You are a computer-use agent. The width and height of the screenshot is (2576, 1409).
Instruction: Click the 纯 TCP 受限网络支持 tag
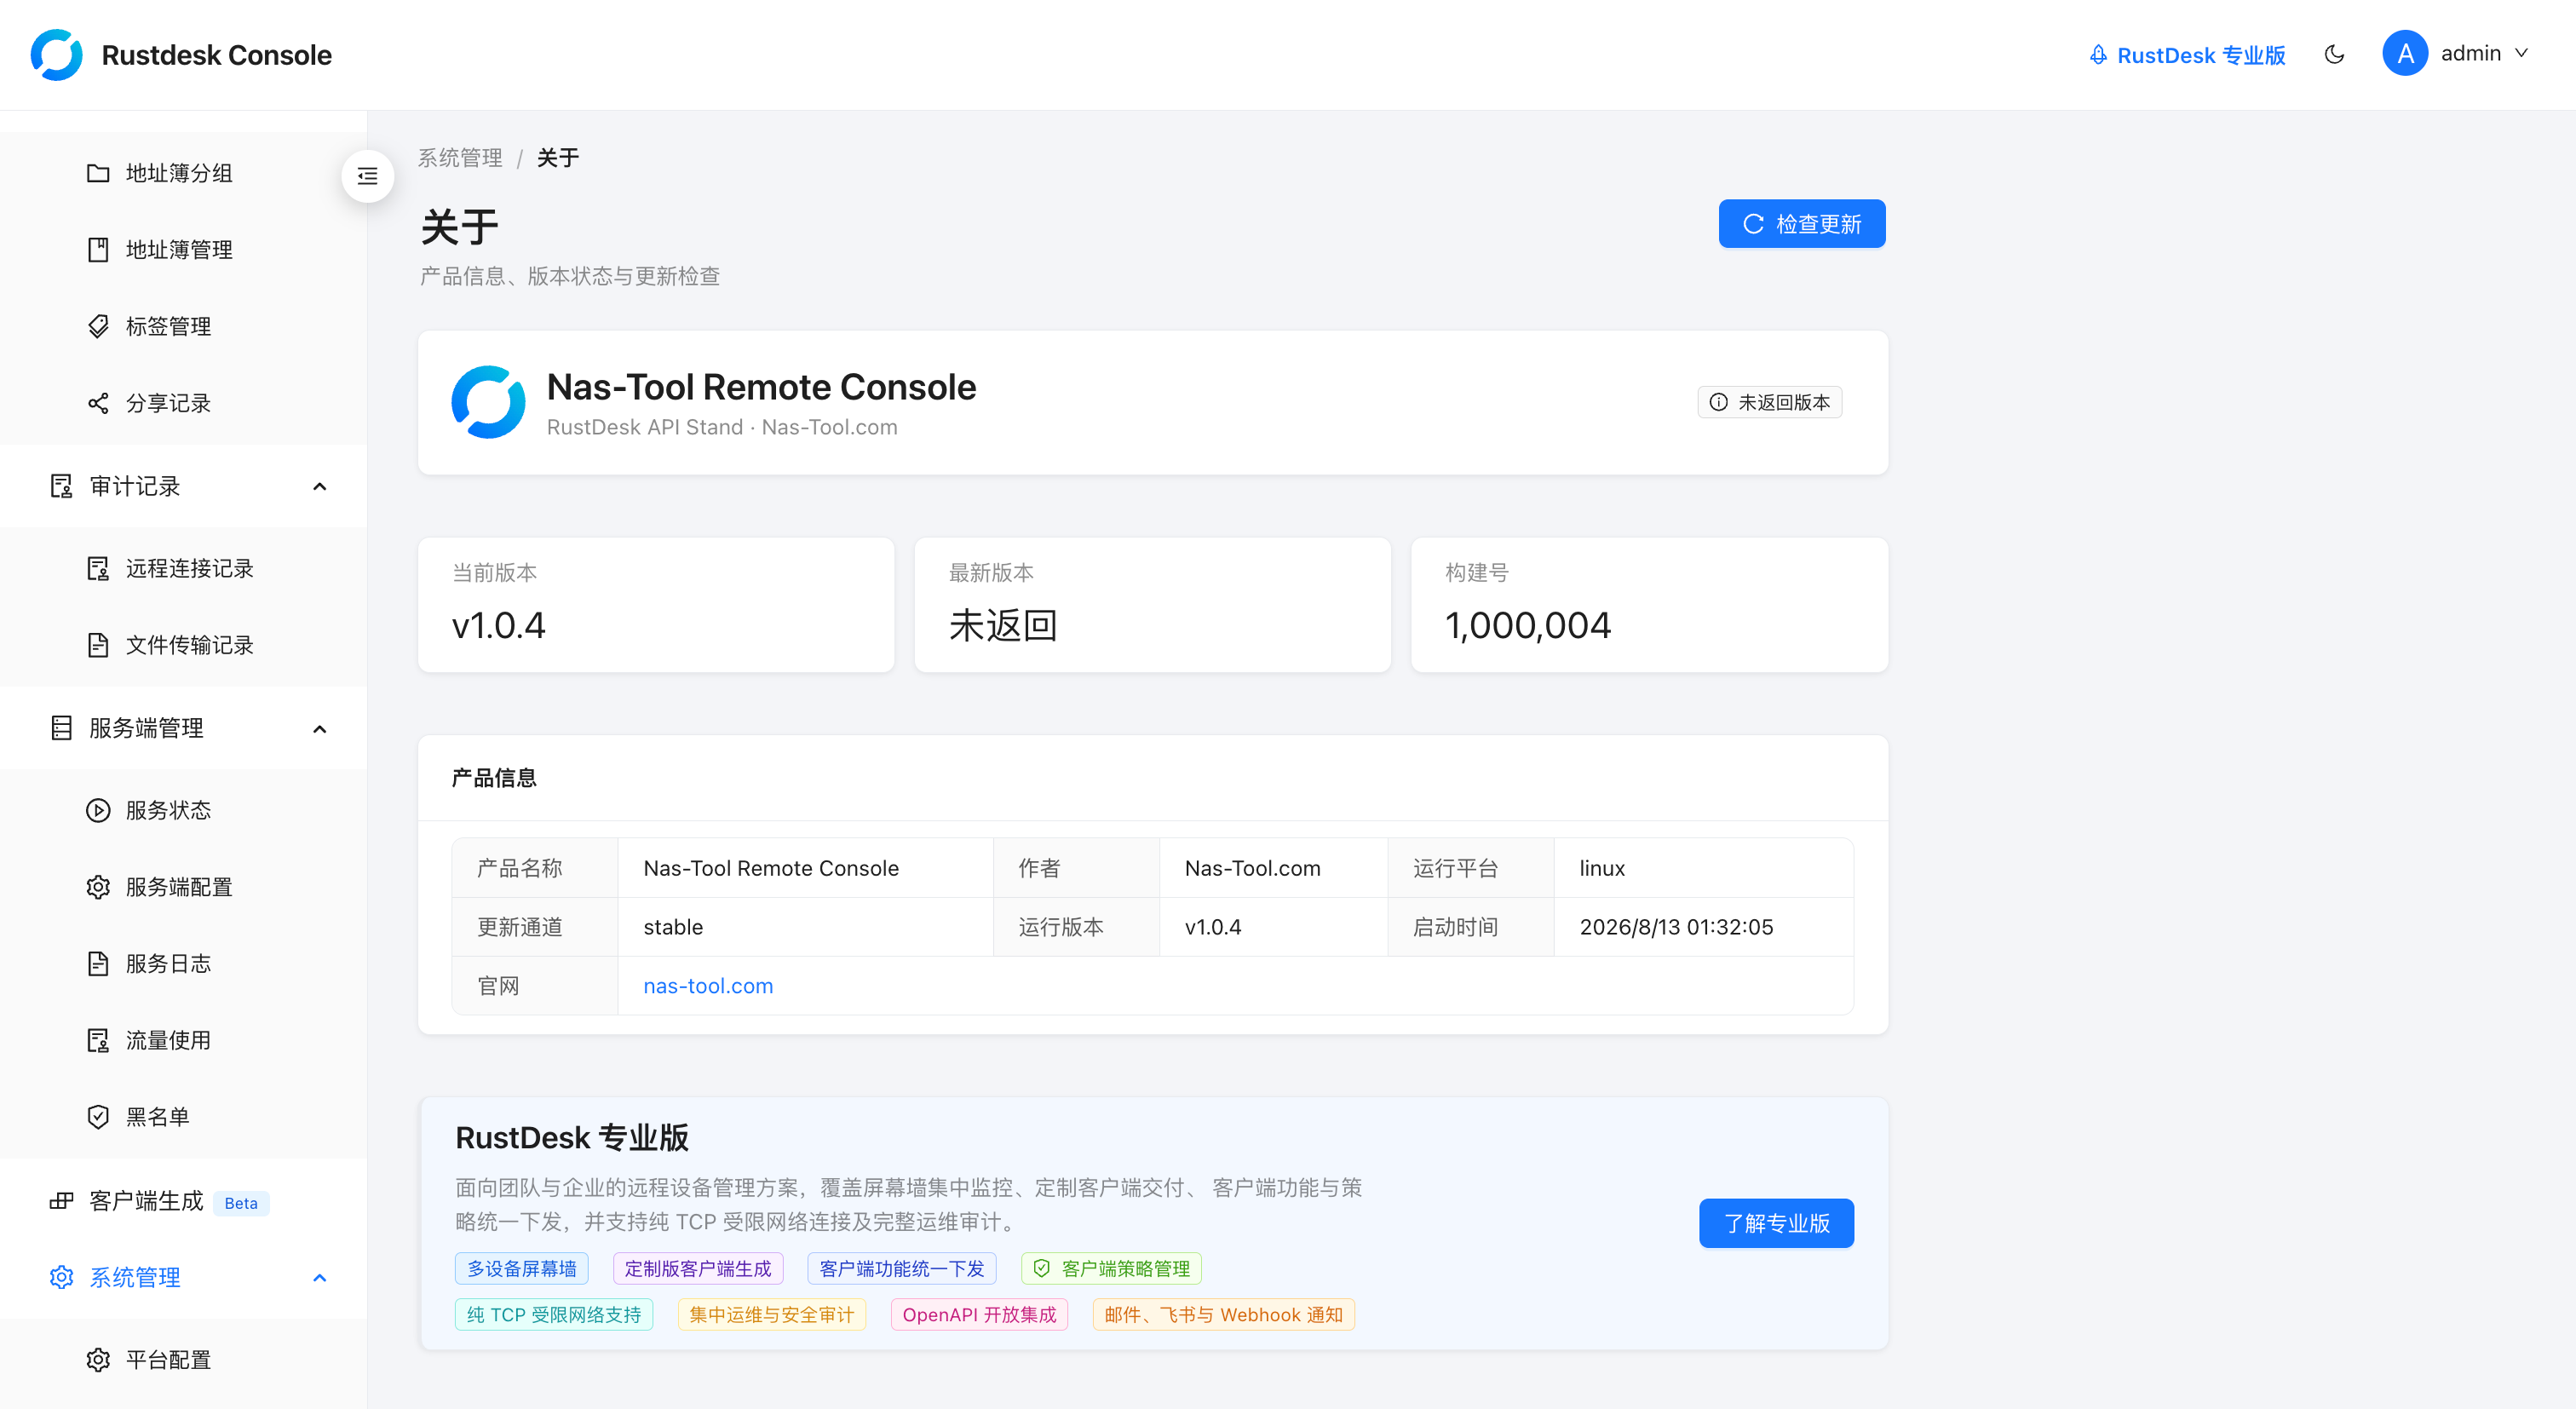pos(554,1315)
